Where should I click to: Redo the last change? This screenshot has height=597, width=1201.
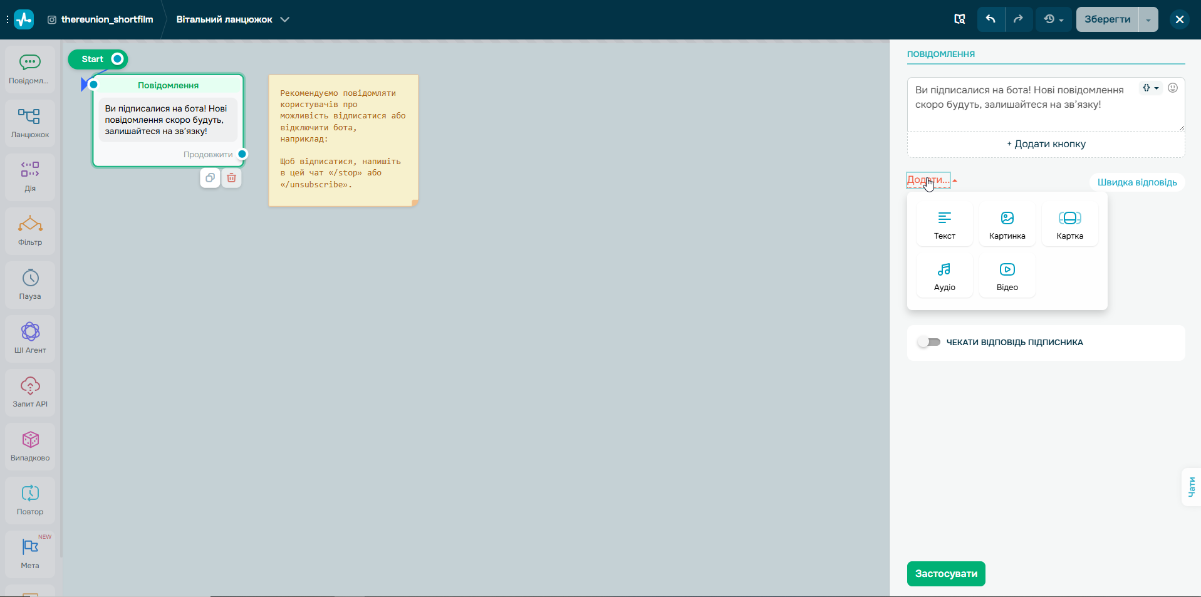(x=1018, y=19)
